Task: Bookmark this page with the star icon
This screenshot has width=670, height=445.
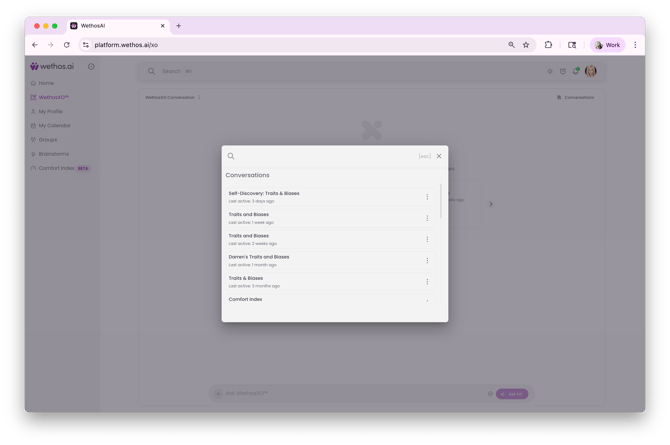Action: (526, 45)
